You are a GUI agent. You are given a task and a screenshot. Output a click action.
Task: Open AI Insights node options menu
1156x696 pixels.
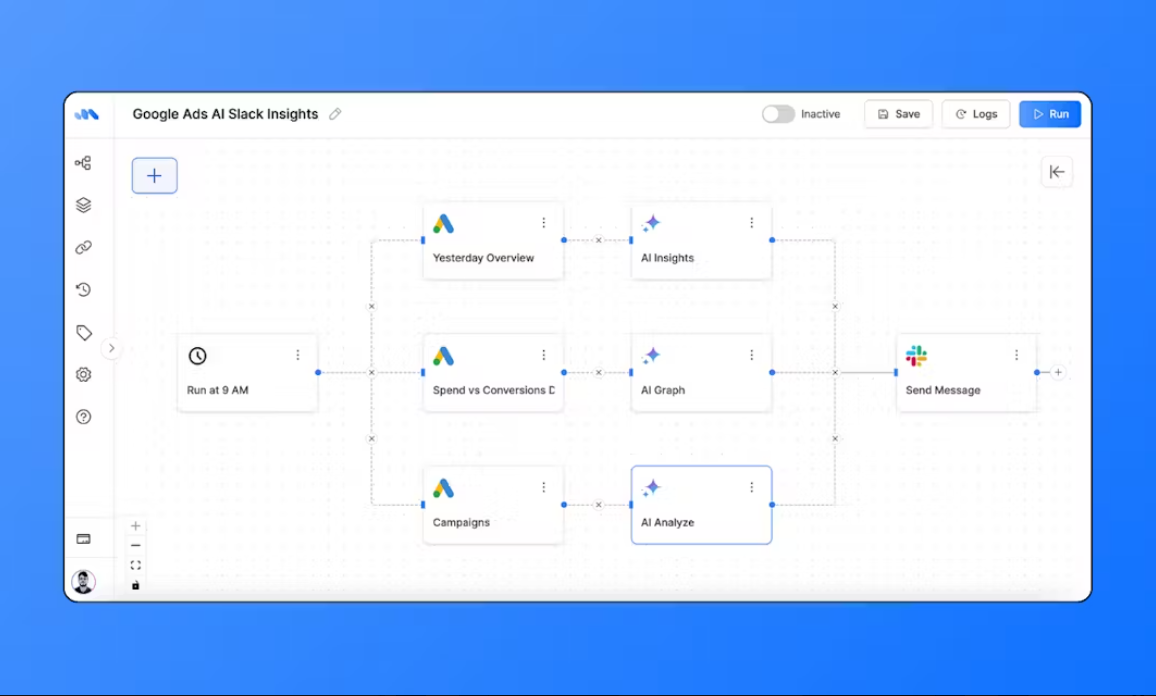click(751, 223)
